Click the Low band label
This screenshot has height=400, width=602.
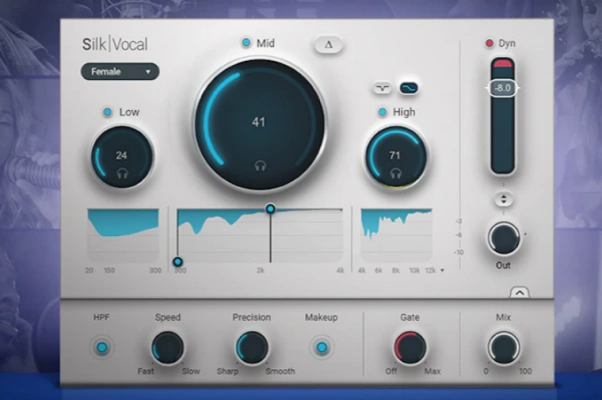pos(129,112)
